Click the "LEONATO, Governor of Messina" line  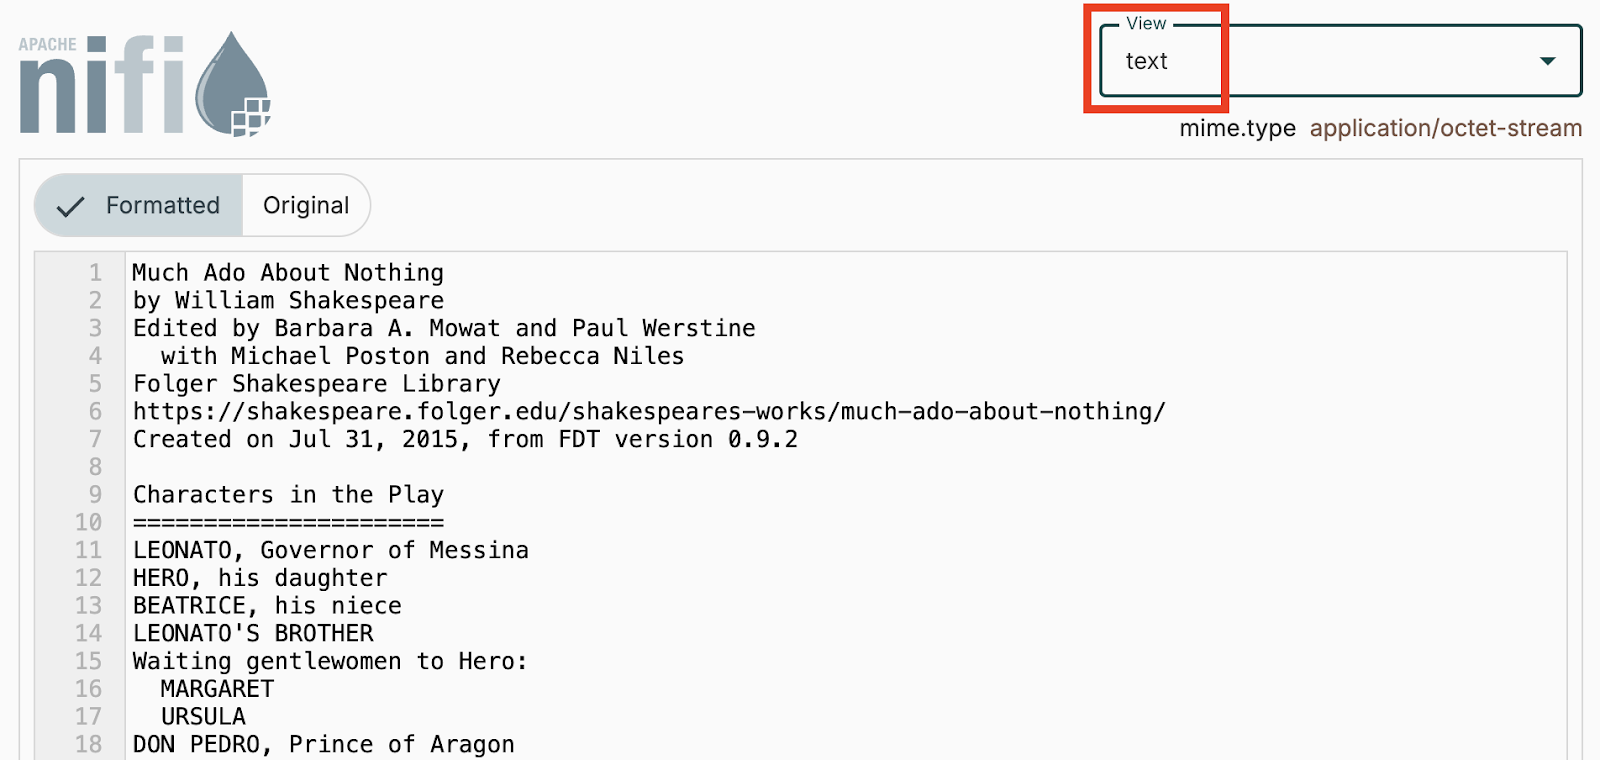coord(330,551)
